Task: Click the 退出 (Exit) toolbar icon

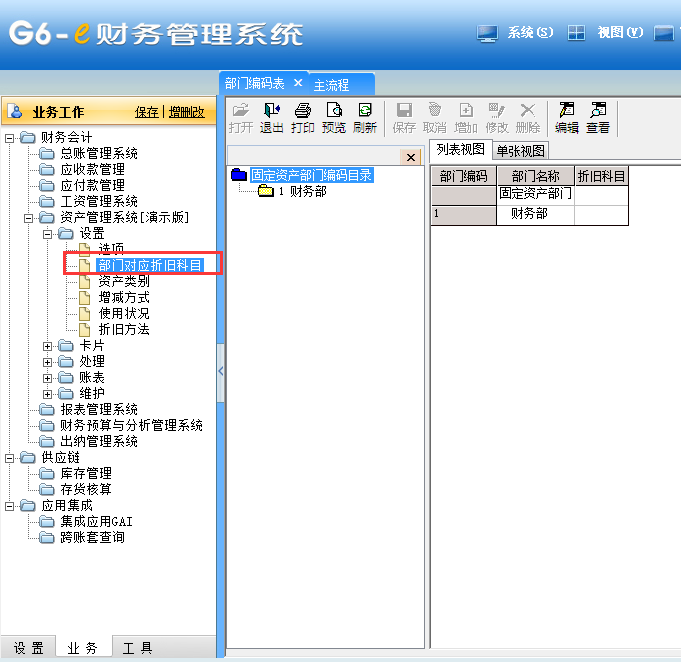Action: [272, 118]
